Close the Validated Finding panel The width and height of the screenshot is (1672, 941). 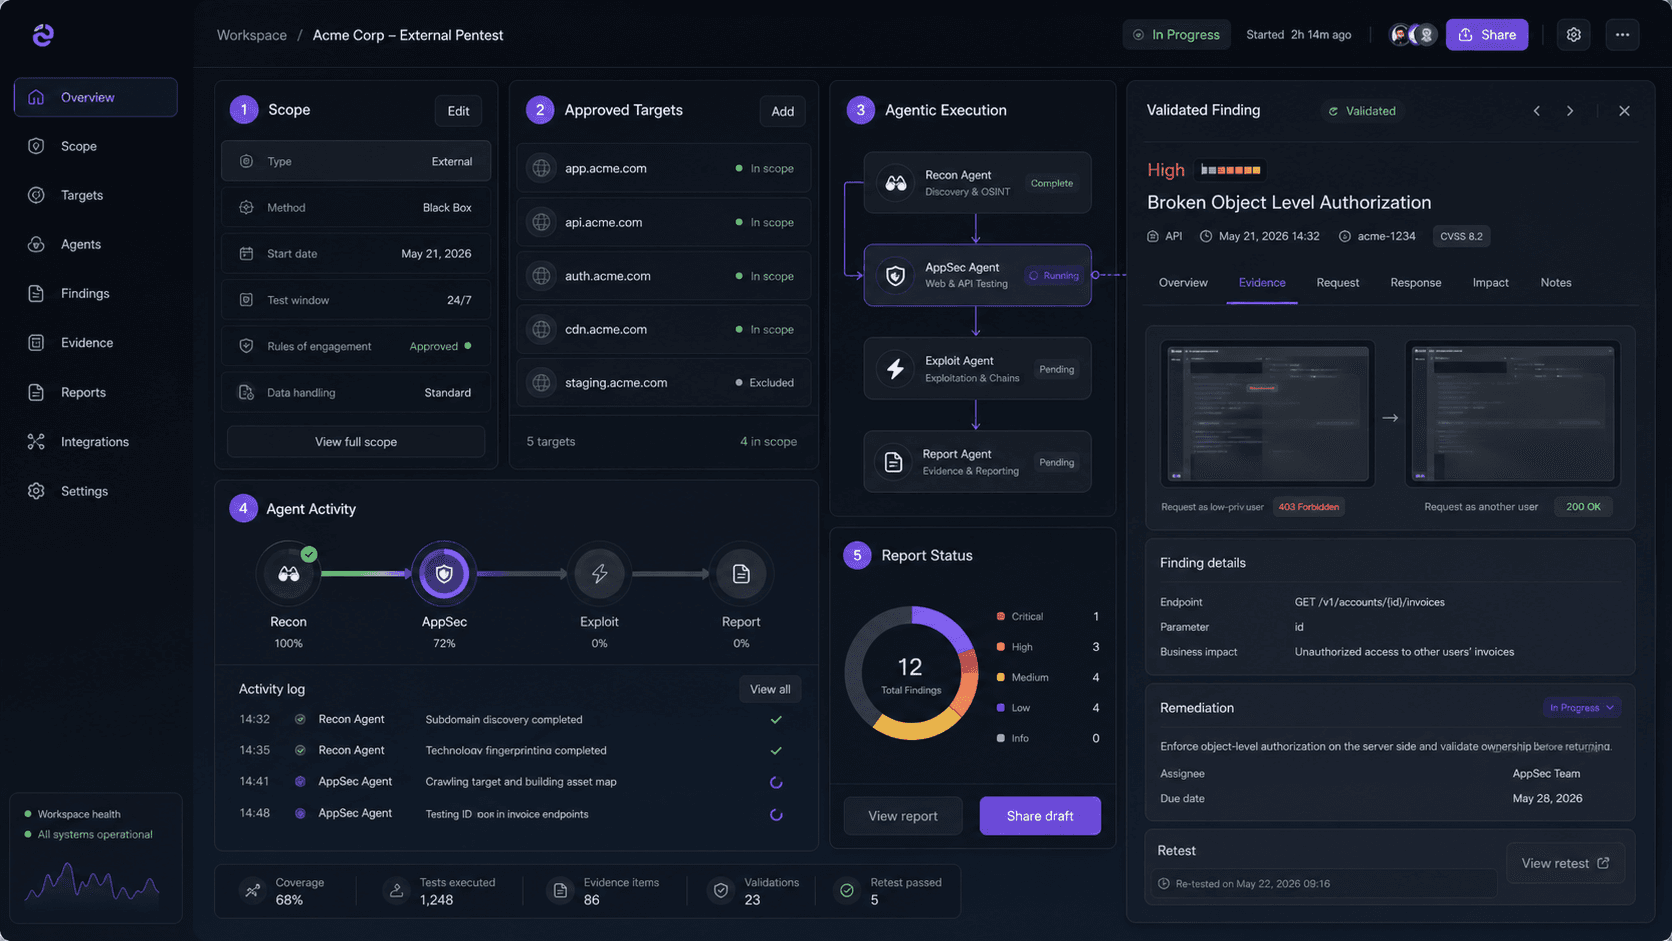(x=1624, y=111)
